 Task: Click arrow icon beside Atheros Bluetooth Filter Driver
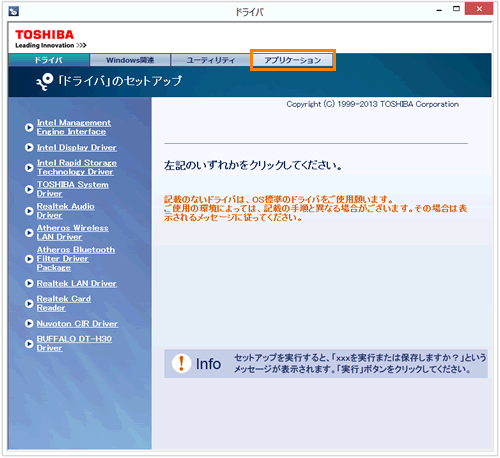click(x=29, y=259)
